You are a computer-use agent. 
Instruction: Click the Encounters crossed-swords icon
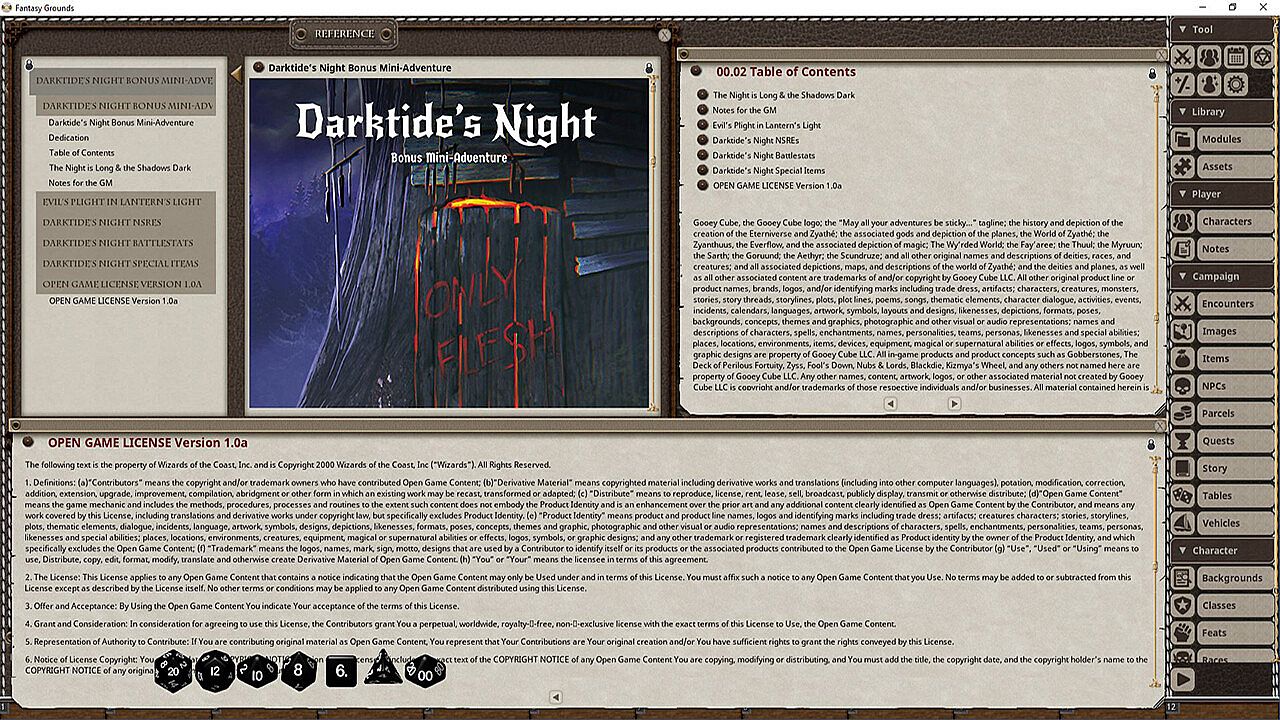pos(1183,304)
